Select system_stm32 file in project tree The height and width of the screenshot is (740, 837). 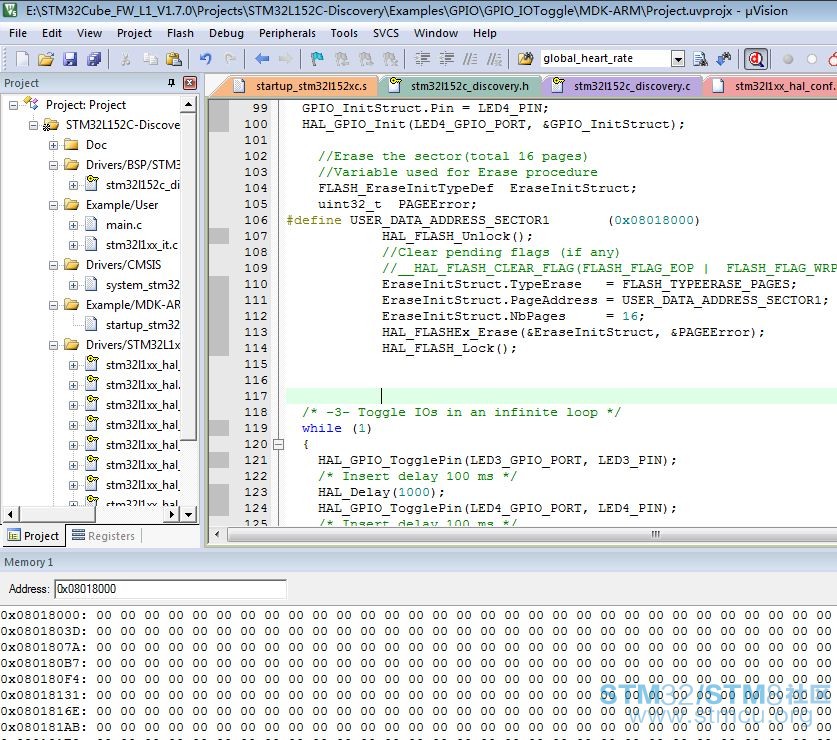(142, 286)
